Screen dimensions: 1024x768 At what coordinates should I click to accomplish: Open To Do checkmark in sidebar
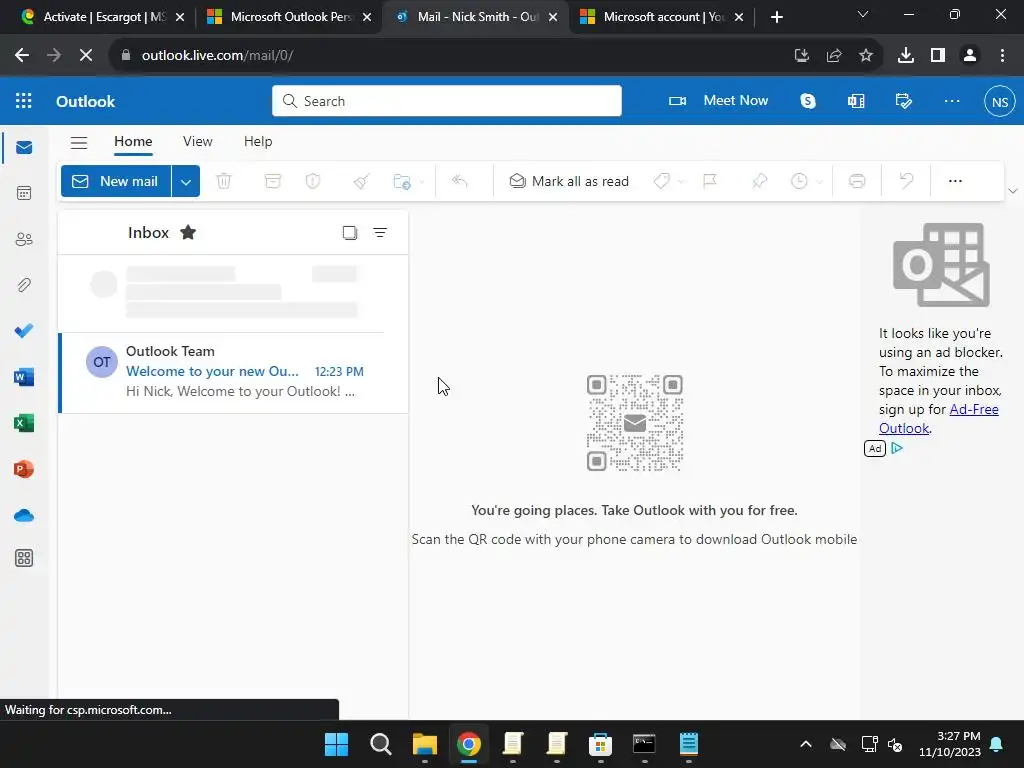tap(24, 330)
